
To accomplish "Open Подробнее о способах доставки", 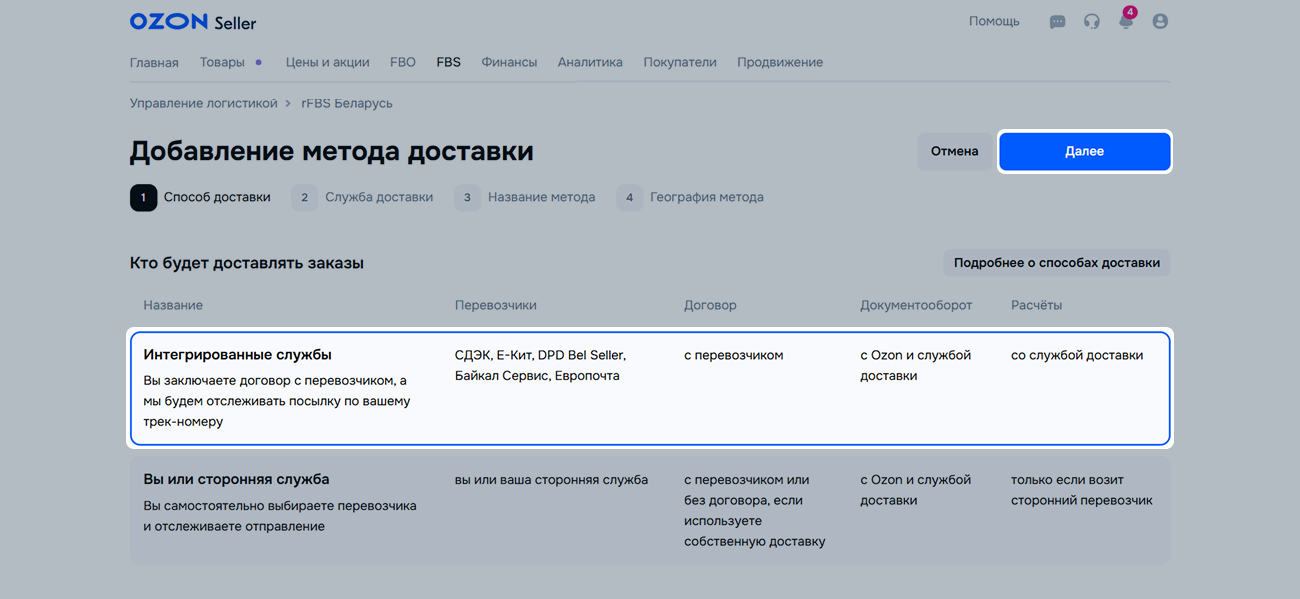I will coord(1056,263).
